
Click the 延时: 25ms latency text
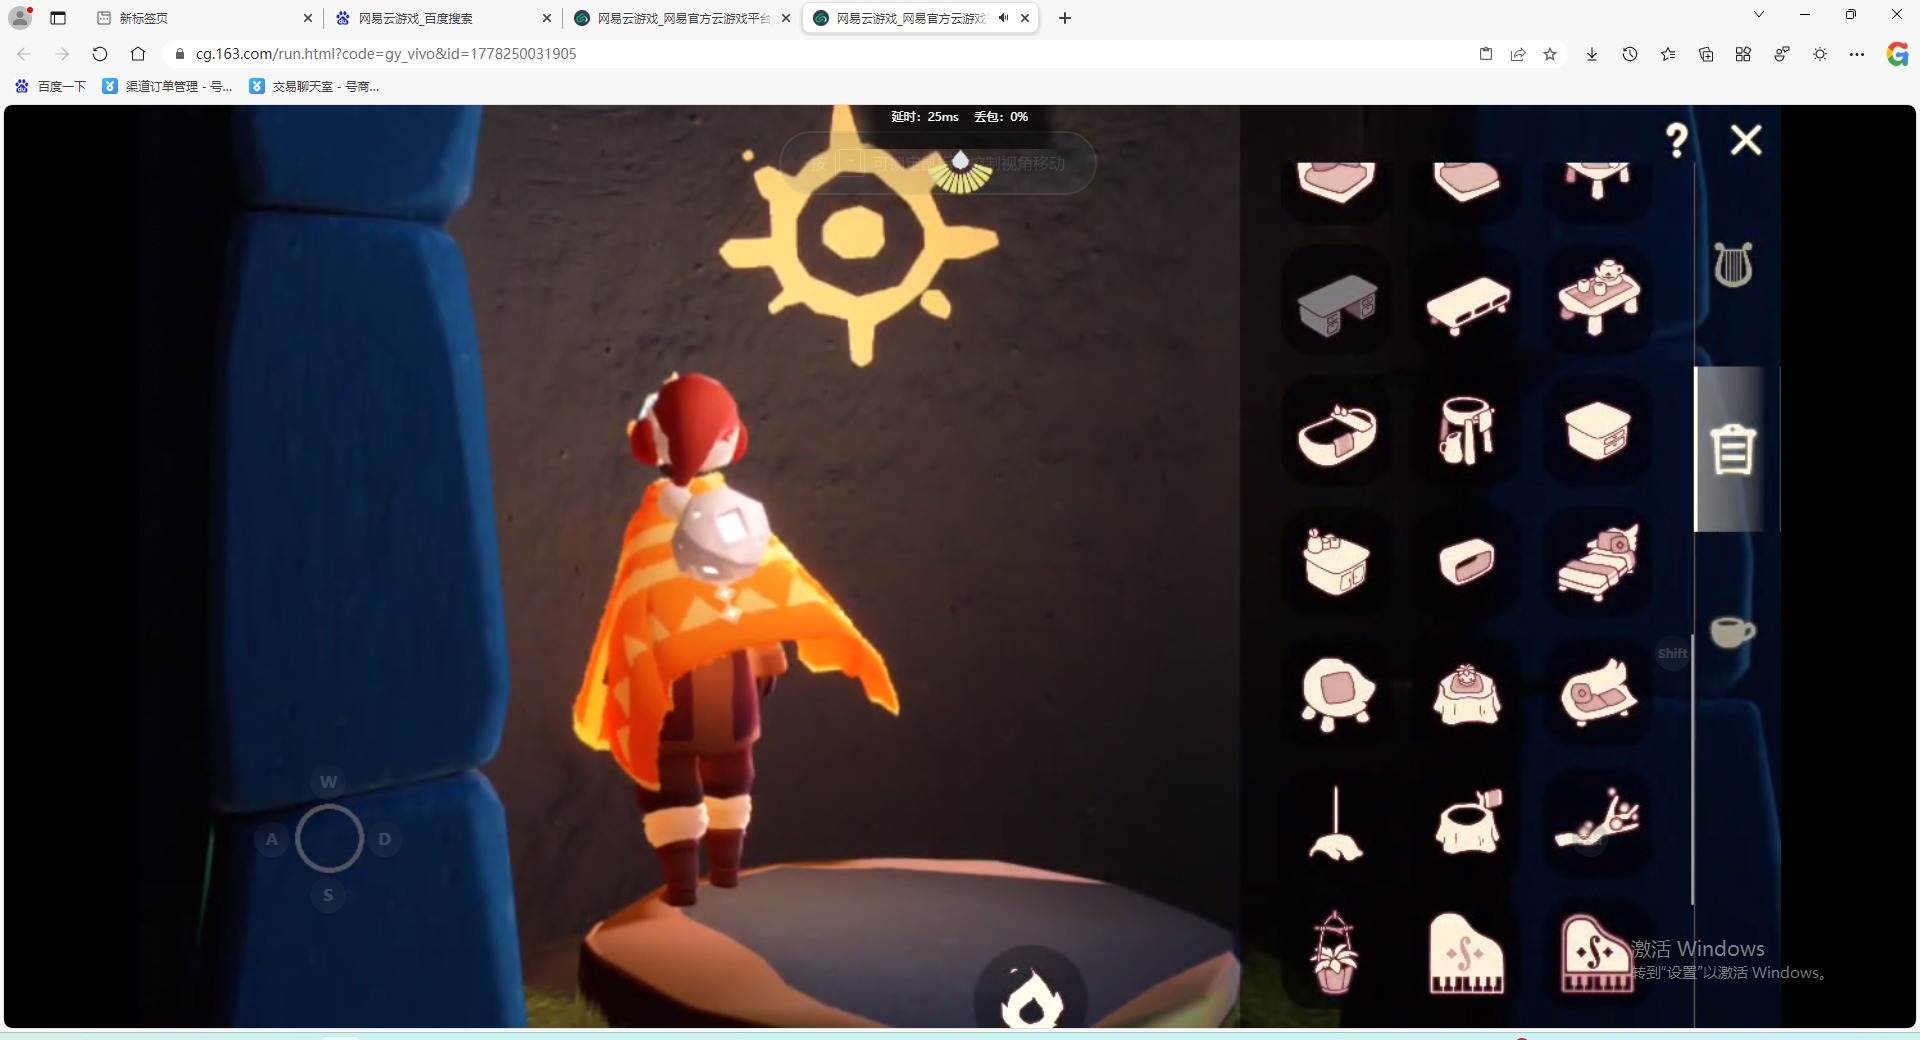(x=925, y=117)
